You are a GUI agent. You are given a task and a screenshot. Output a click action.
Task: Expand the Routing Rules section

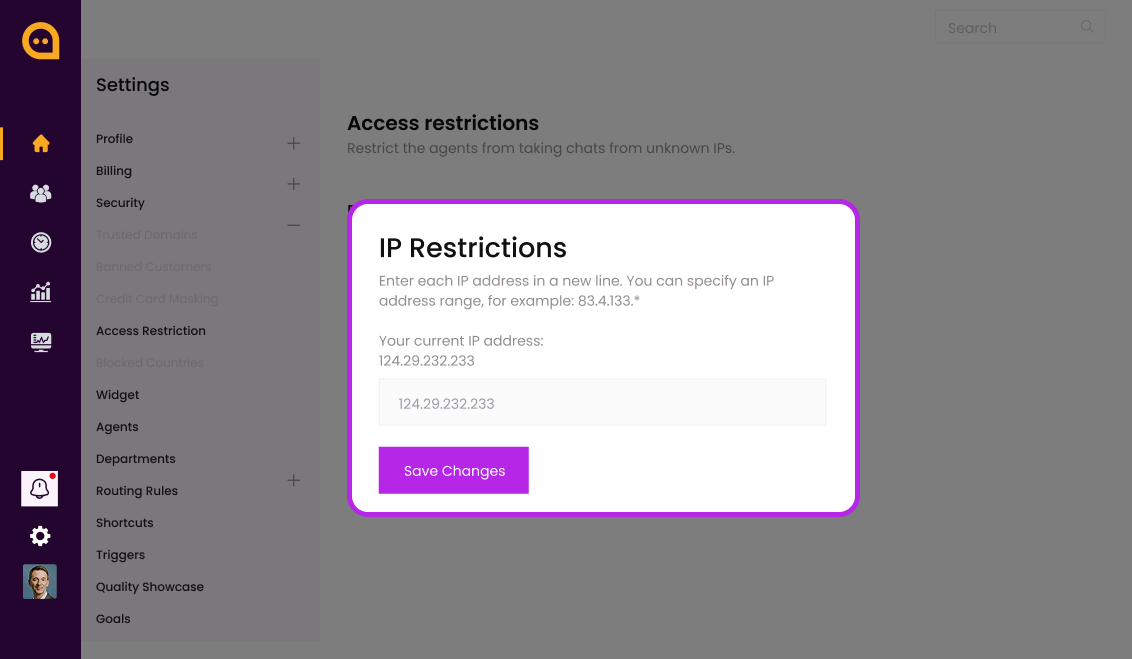293,480
